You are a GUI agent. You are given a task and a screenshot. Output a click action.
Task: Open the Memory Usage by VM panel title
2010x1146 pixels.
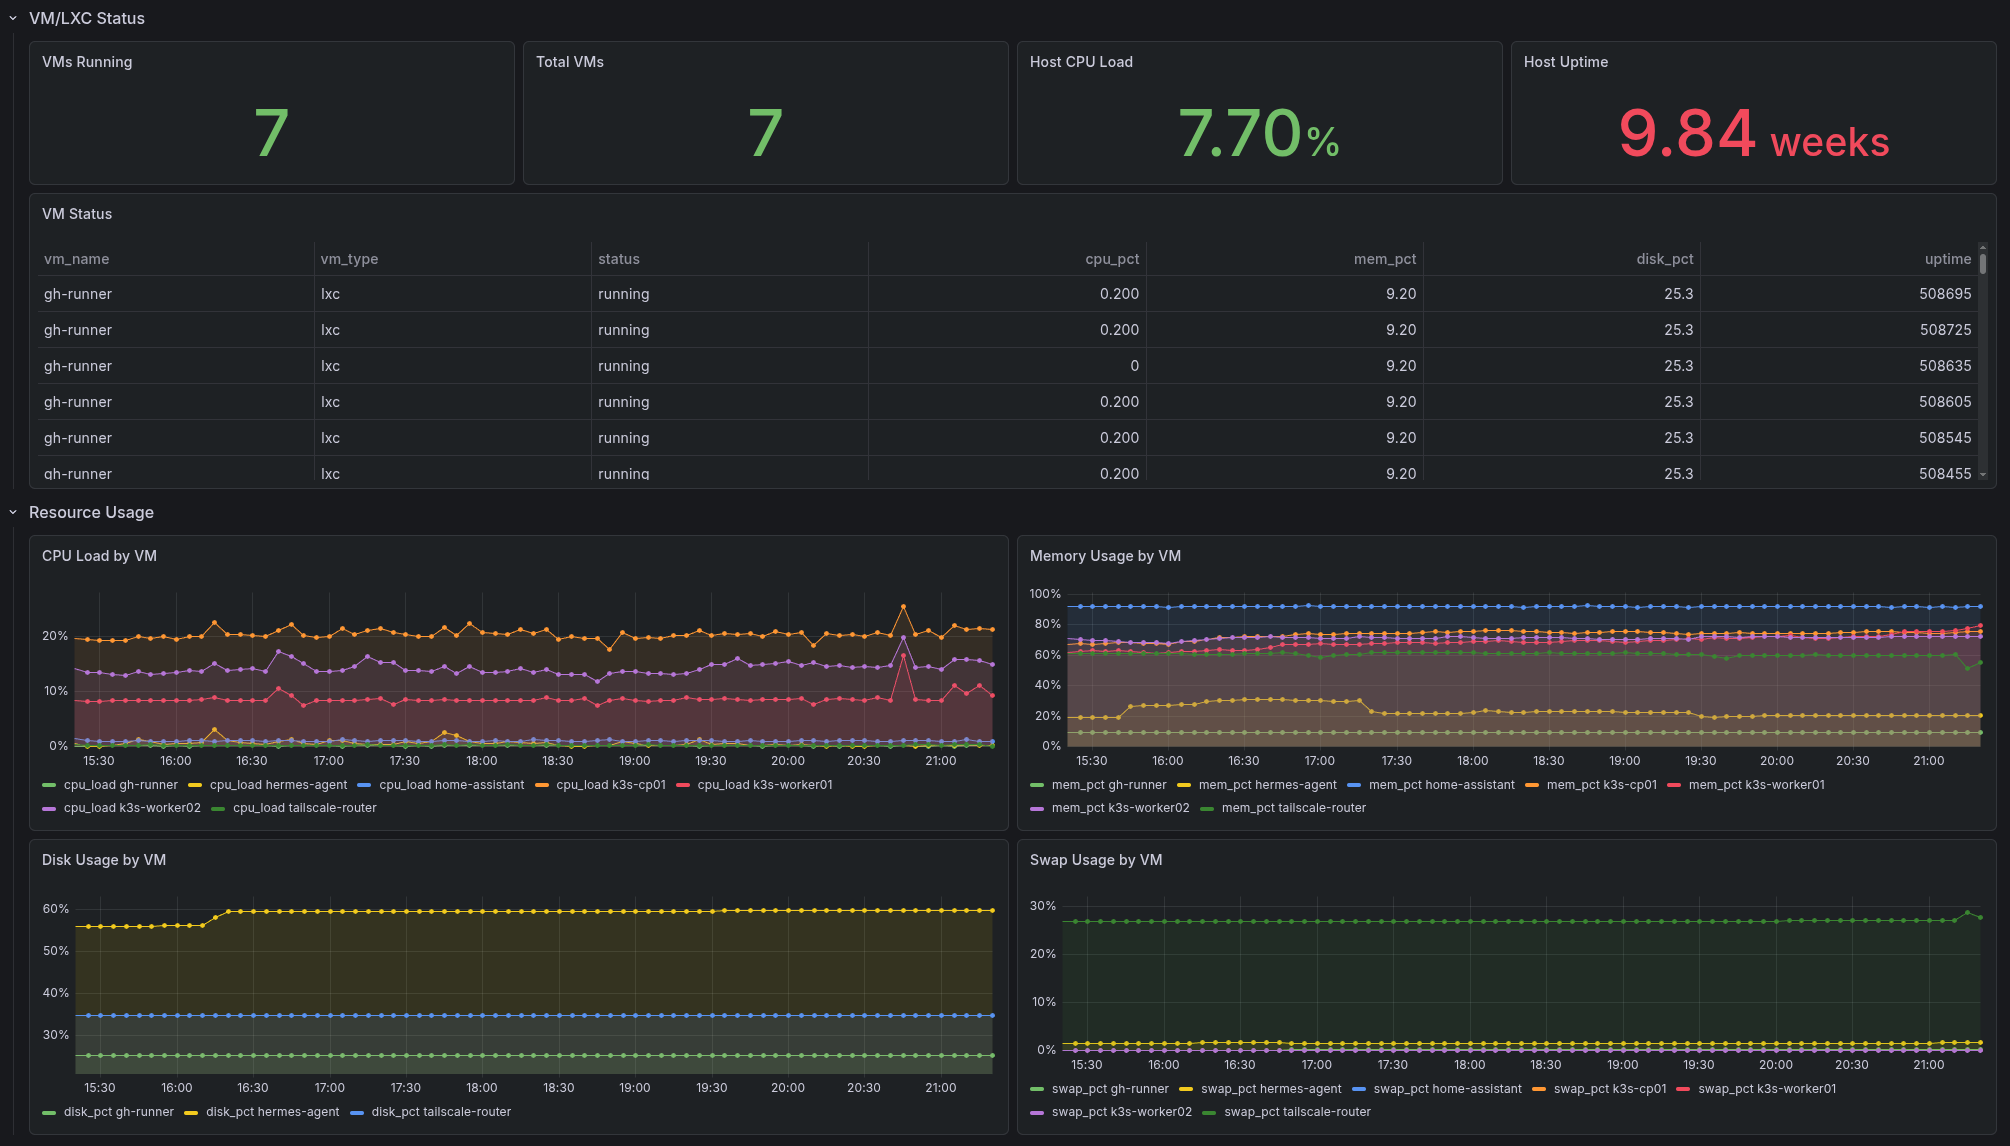(1105, 556)
